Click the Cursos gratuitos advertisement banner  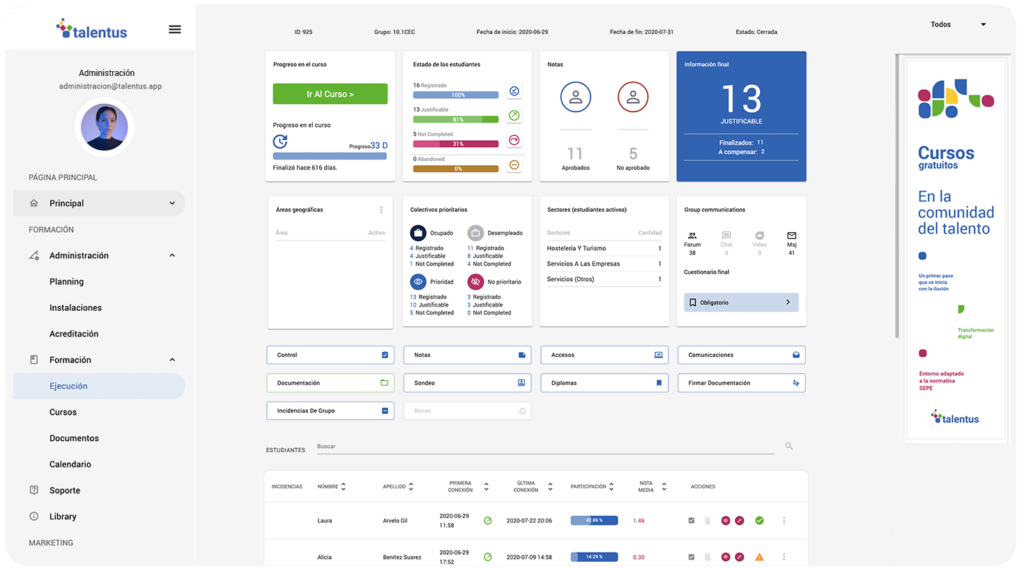(955, 252)
